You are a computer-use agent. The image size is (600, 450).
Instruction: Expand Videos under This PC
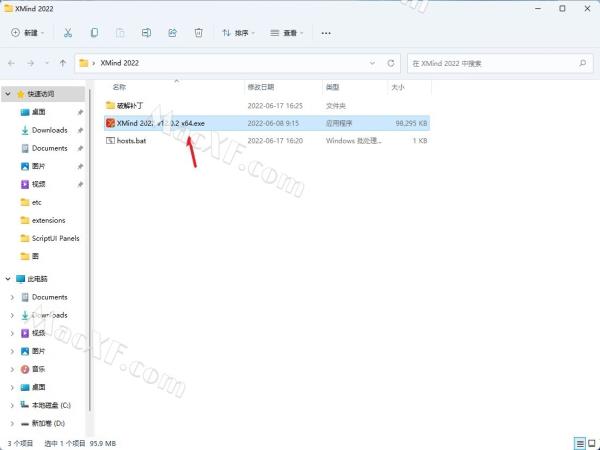12,333
